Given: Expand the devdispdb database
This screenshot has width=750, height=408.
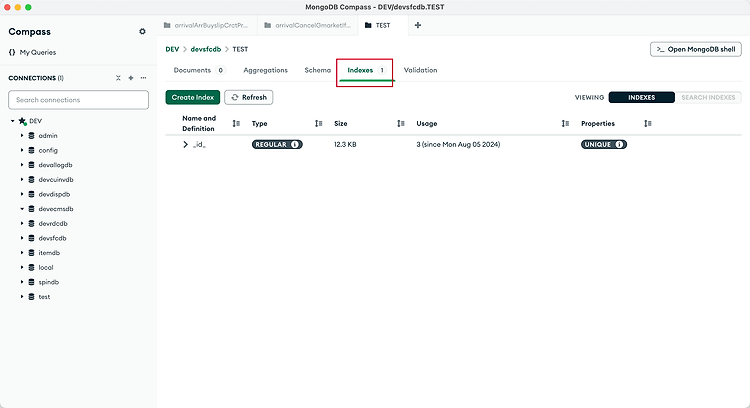Looking at the screenshot, I should point(22,194).
